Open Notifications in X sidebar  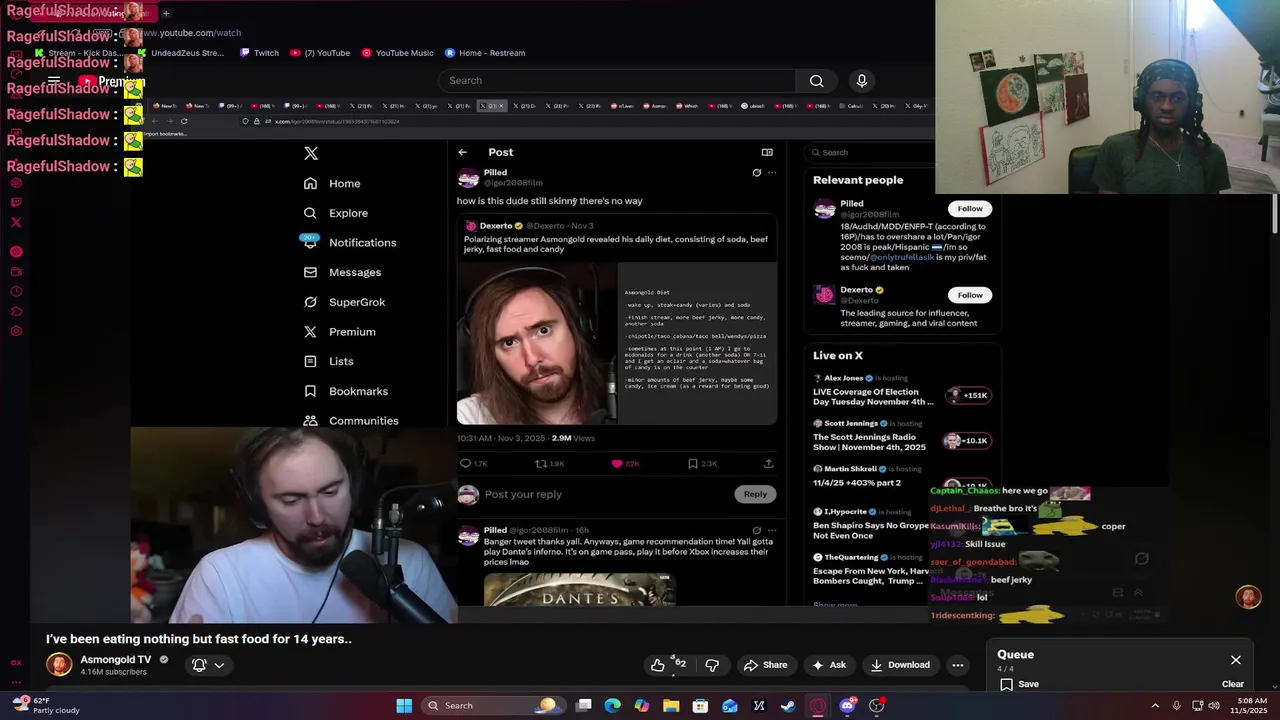(350, 243)
